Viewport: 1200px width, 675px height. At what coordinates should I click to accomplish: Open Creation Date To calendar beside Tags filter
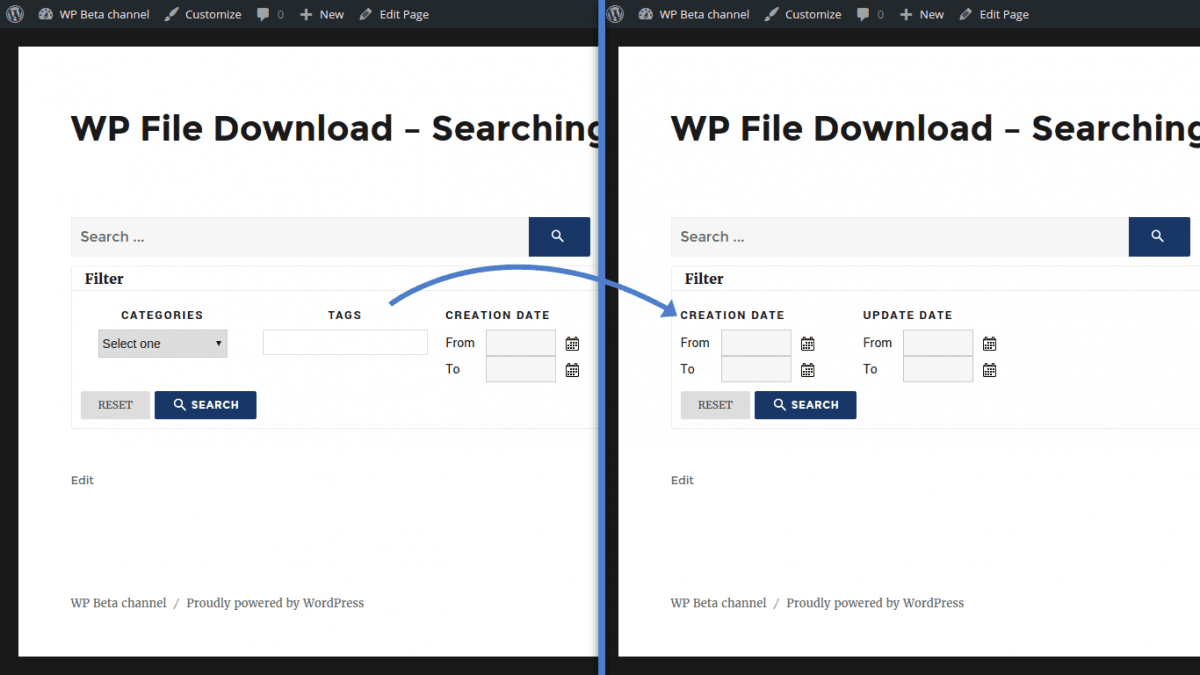click(x=572, y=370)
